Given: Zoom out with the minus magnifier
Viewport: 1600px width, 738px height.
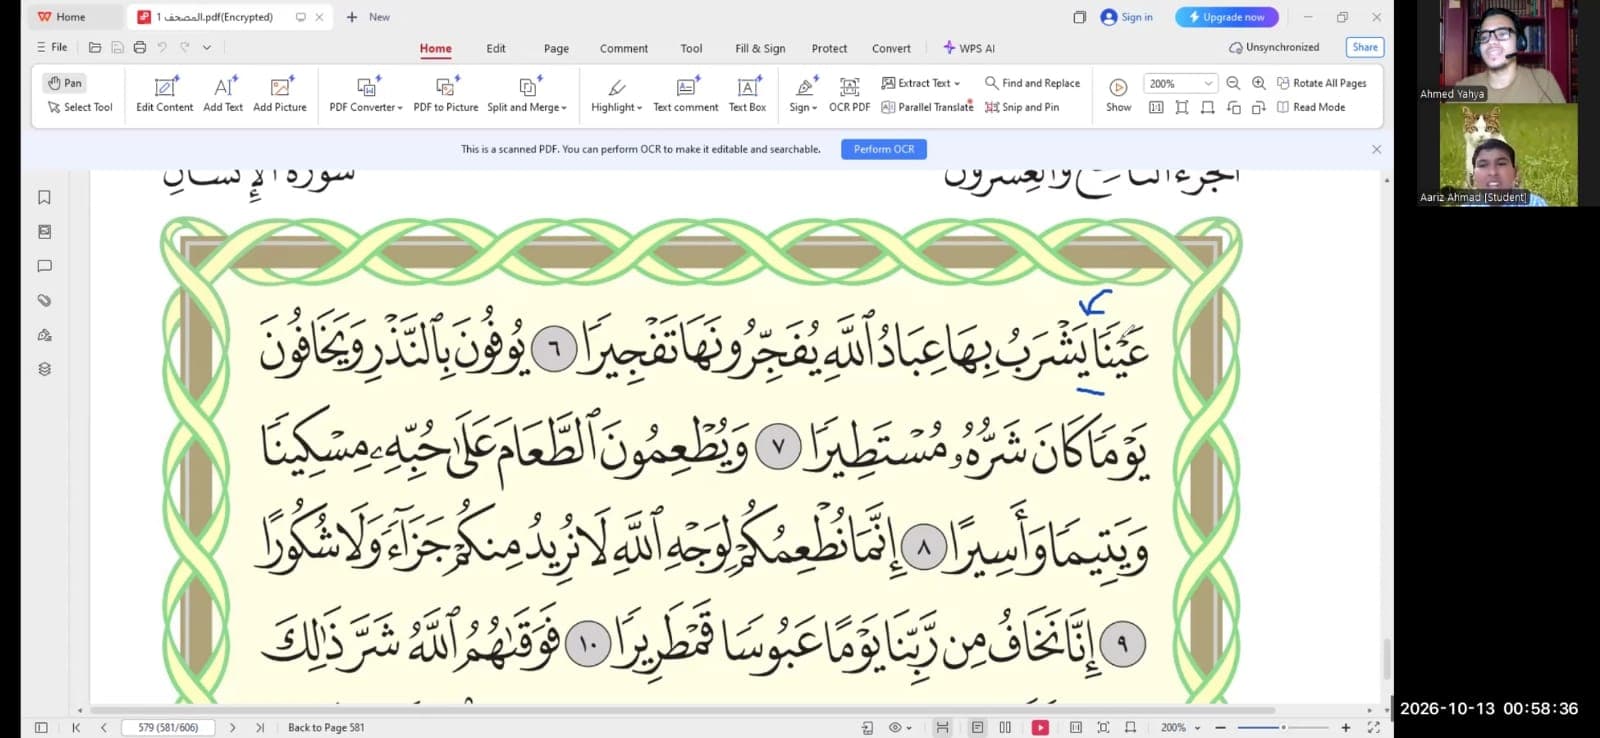Looking at the screenshot, I should pyautogui.click(x=1233, y=83).
